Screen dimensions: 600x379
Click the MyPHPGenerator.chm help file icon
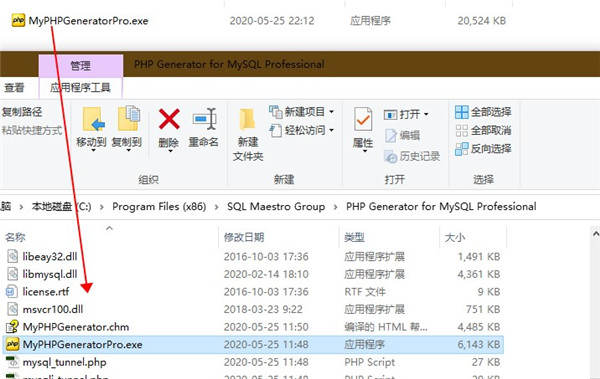pos(12,327)
